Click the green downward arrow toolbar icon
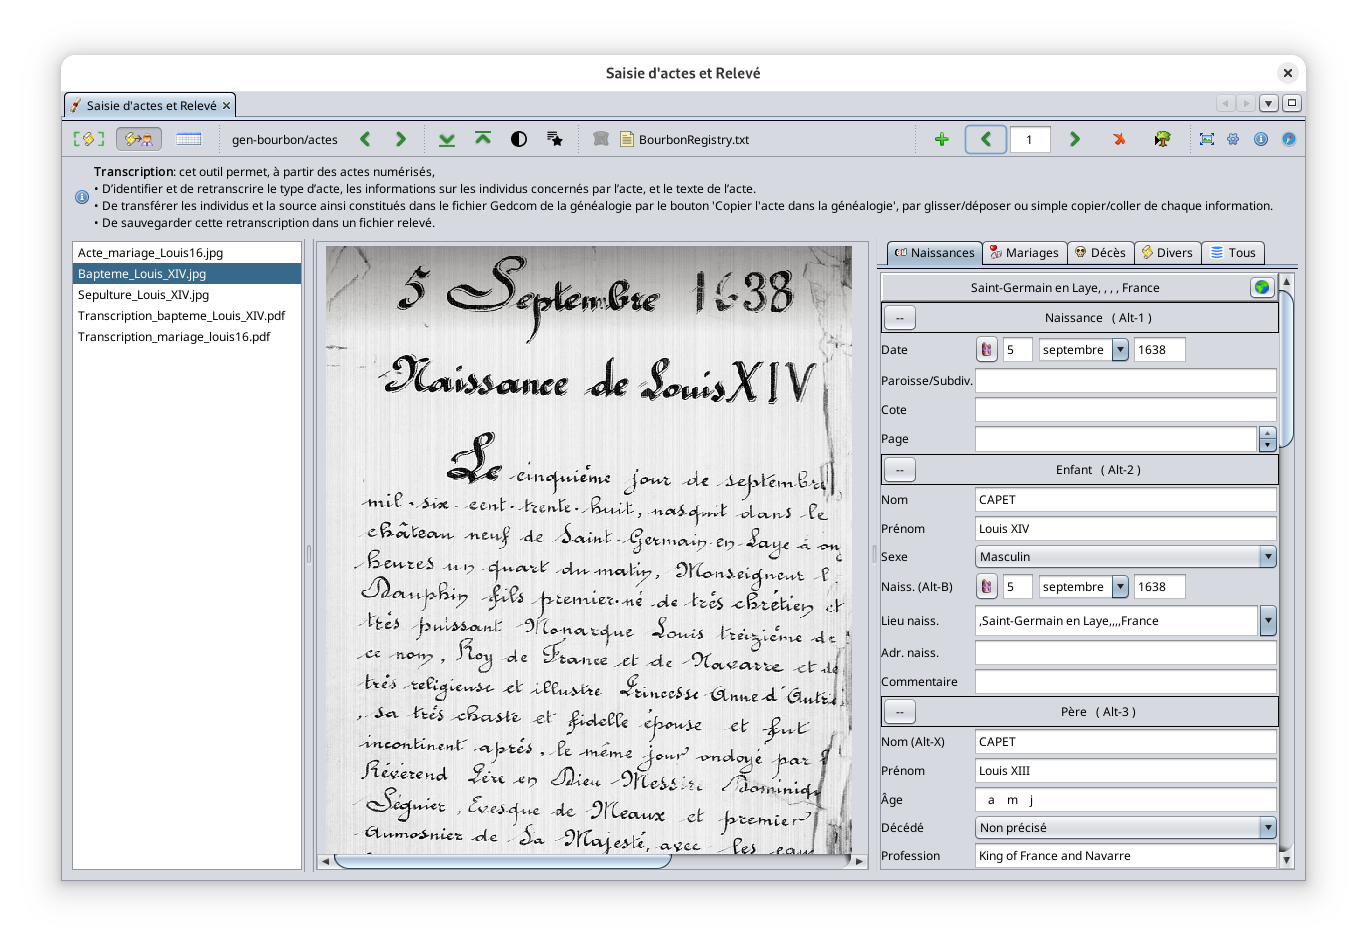The width and height of the screenshot is (1367, 948). click(x=447, y=139)
